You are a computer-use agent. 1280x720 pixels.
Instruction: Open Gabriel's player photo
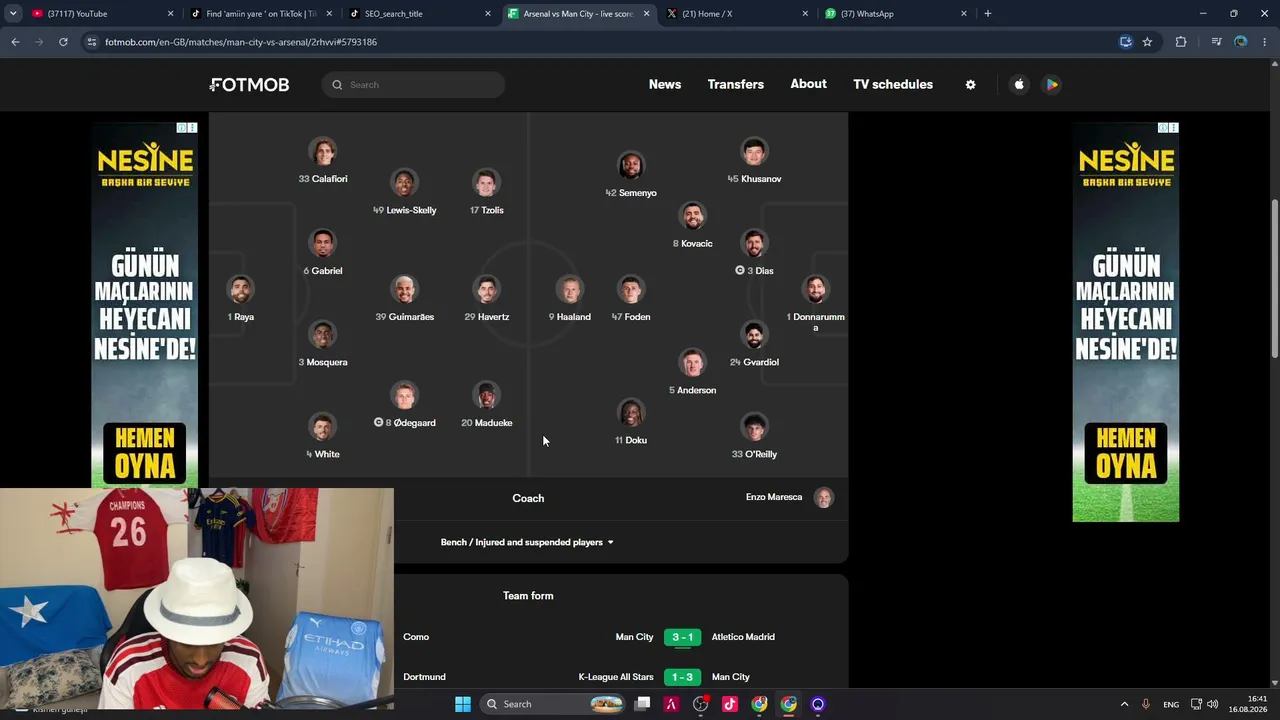tap(322, 244)
